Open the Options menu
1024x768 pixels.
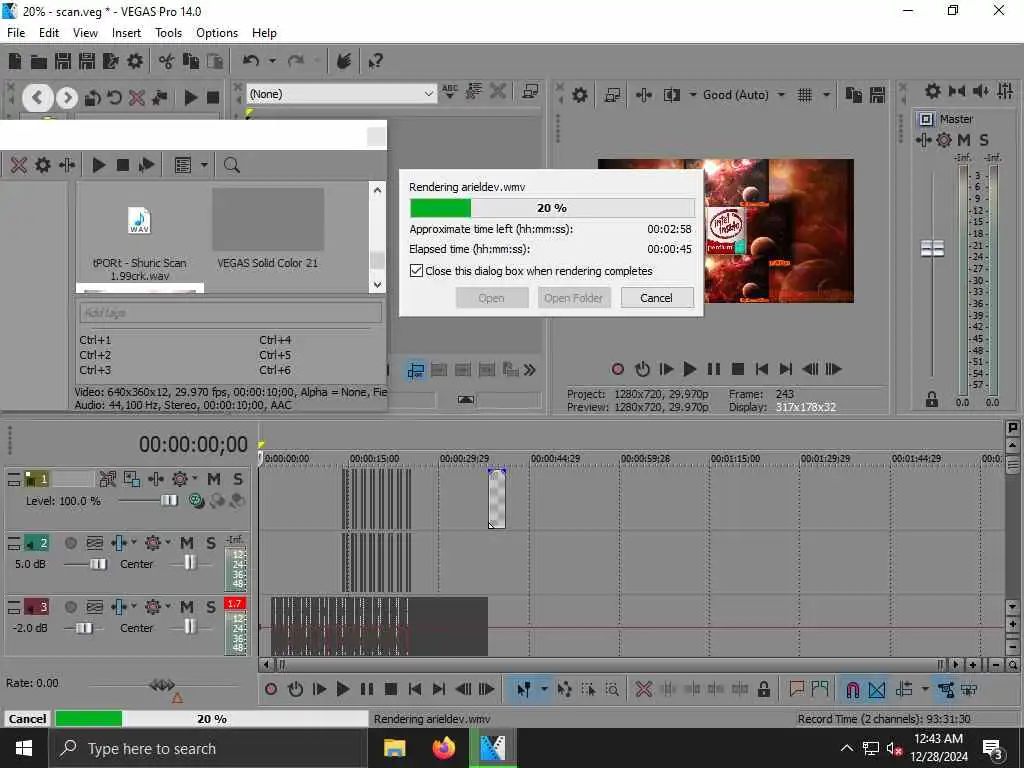click(x=217, y=33)
